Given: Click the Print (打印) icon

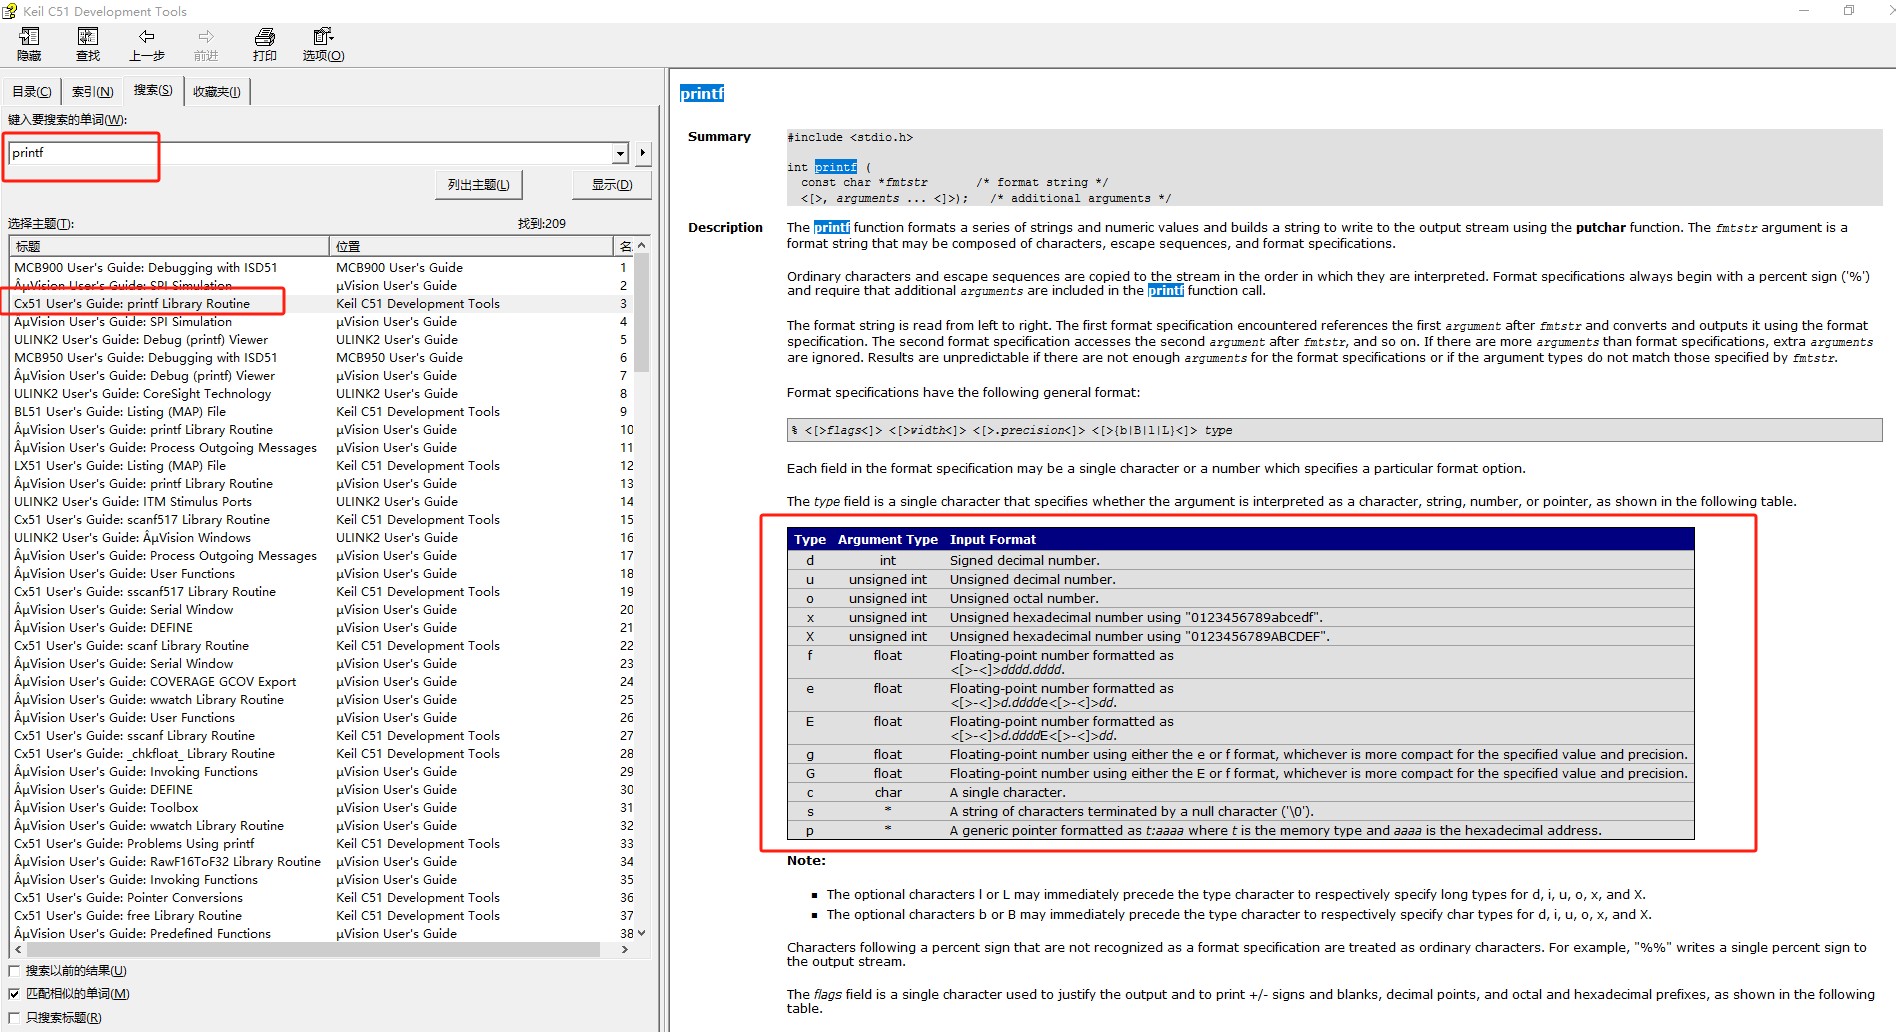Looking at the screenshot, I should pyautogui.click(x=265, y=38).
